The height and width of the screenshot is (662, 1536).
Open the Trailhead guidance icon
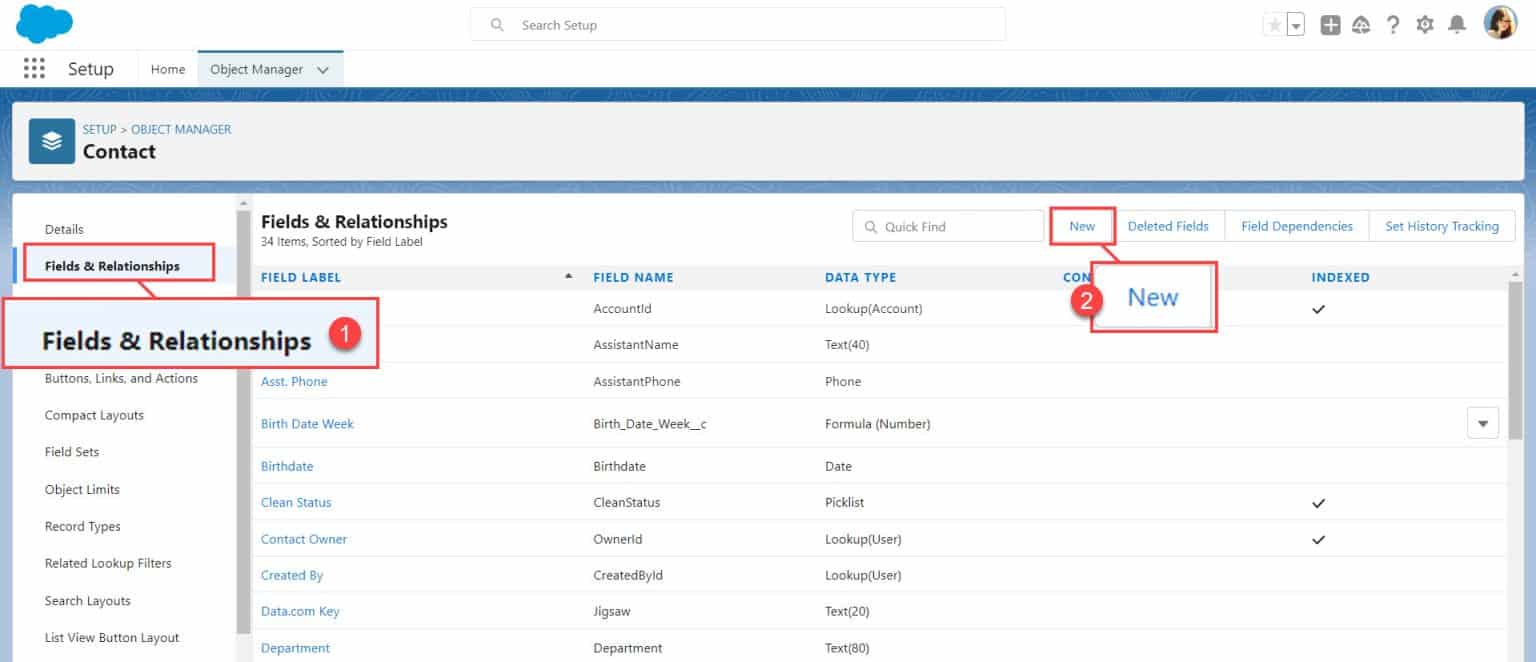pos(1361,26)
